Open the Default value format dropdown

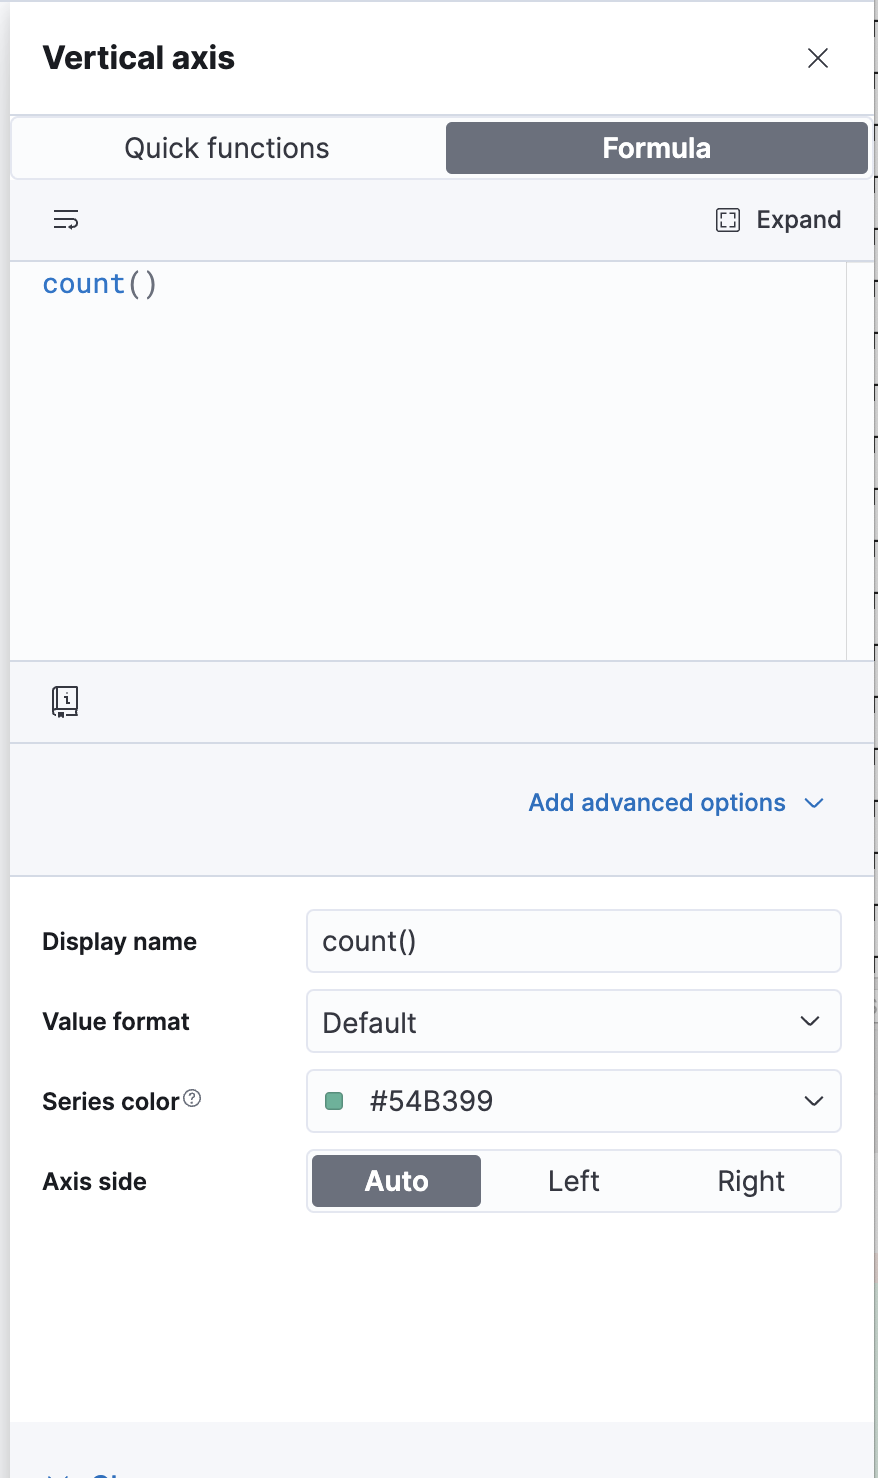click(574, 1021)
